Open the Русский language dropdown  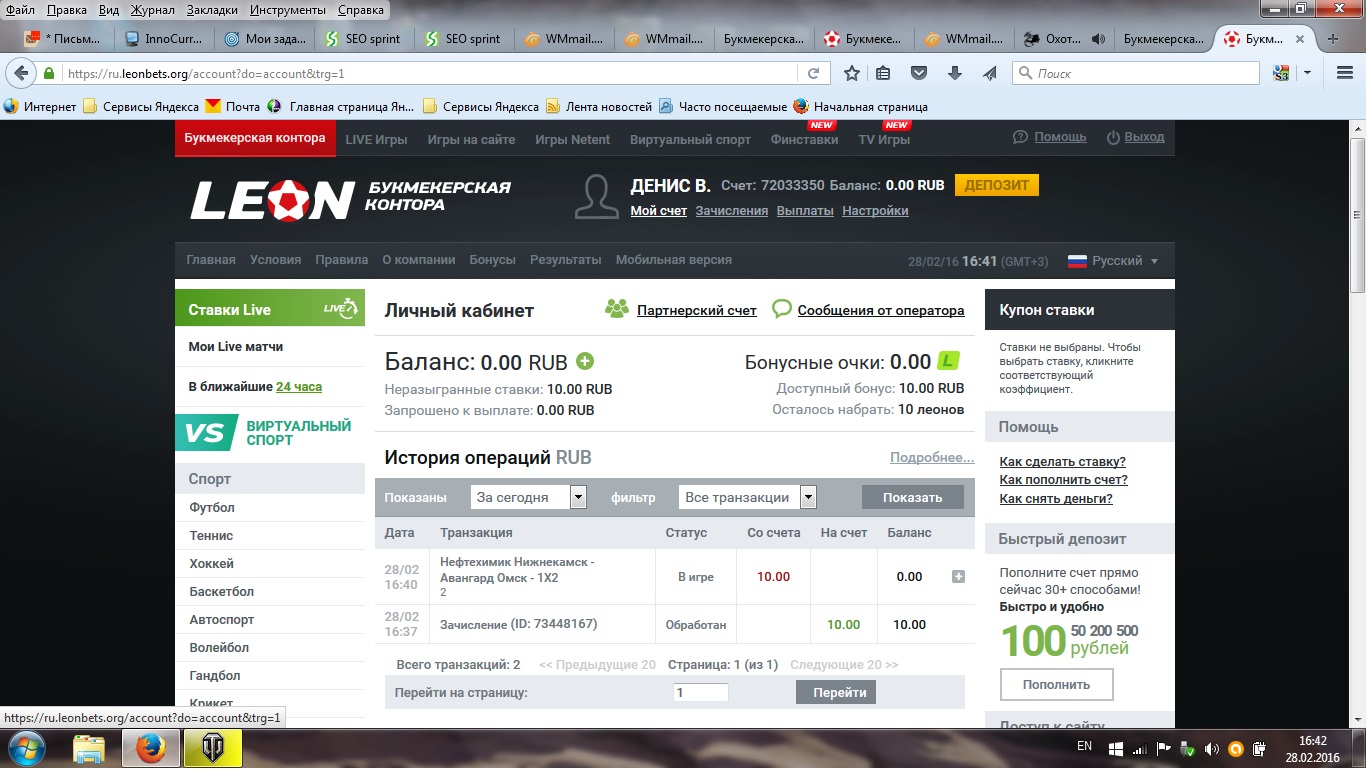pos(1114,261)
